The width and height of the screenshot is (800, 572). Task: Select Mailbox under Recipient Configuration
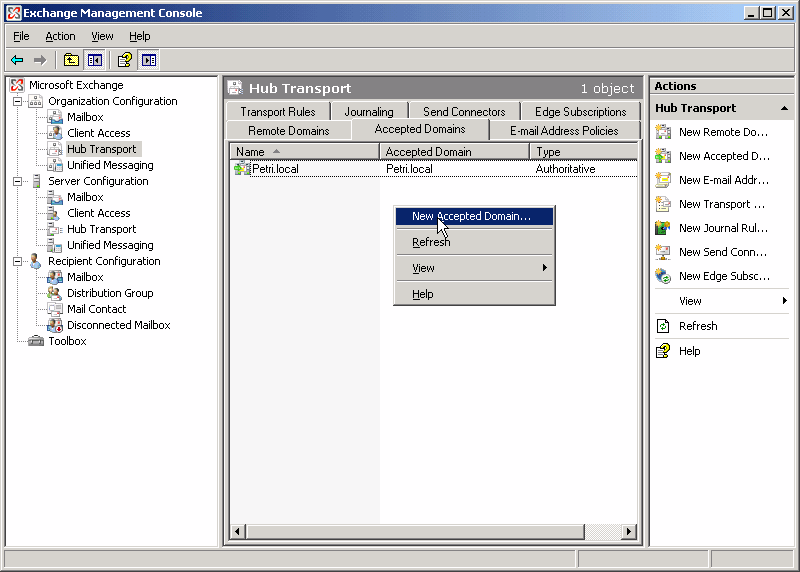click(x=85, y=277)
